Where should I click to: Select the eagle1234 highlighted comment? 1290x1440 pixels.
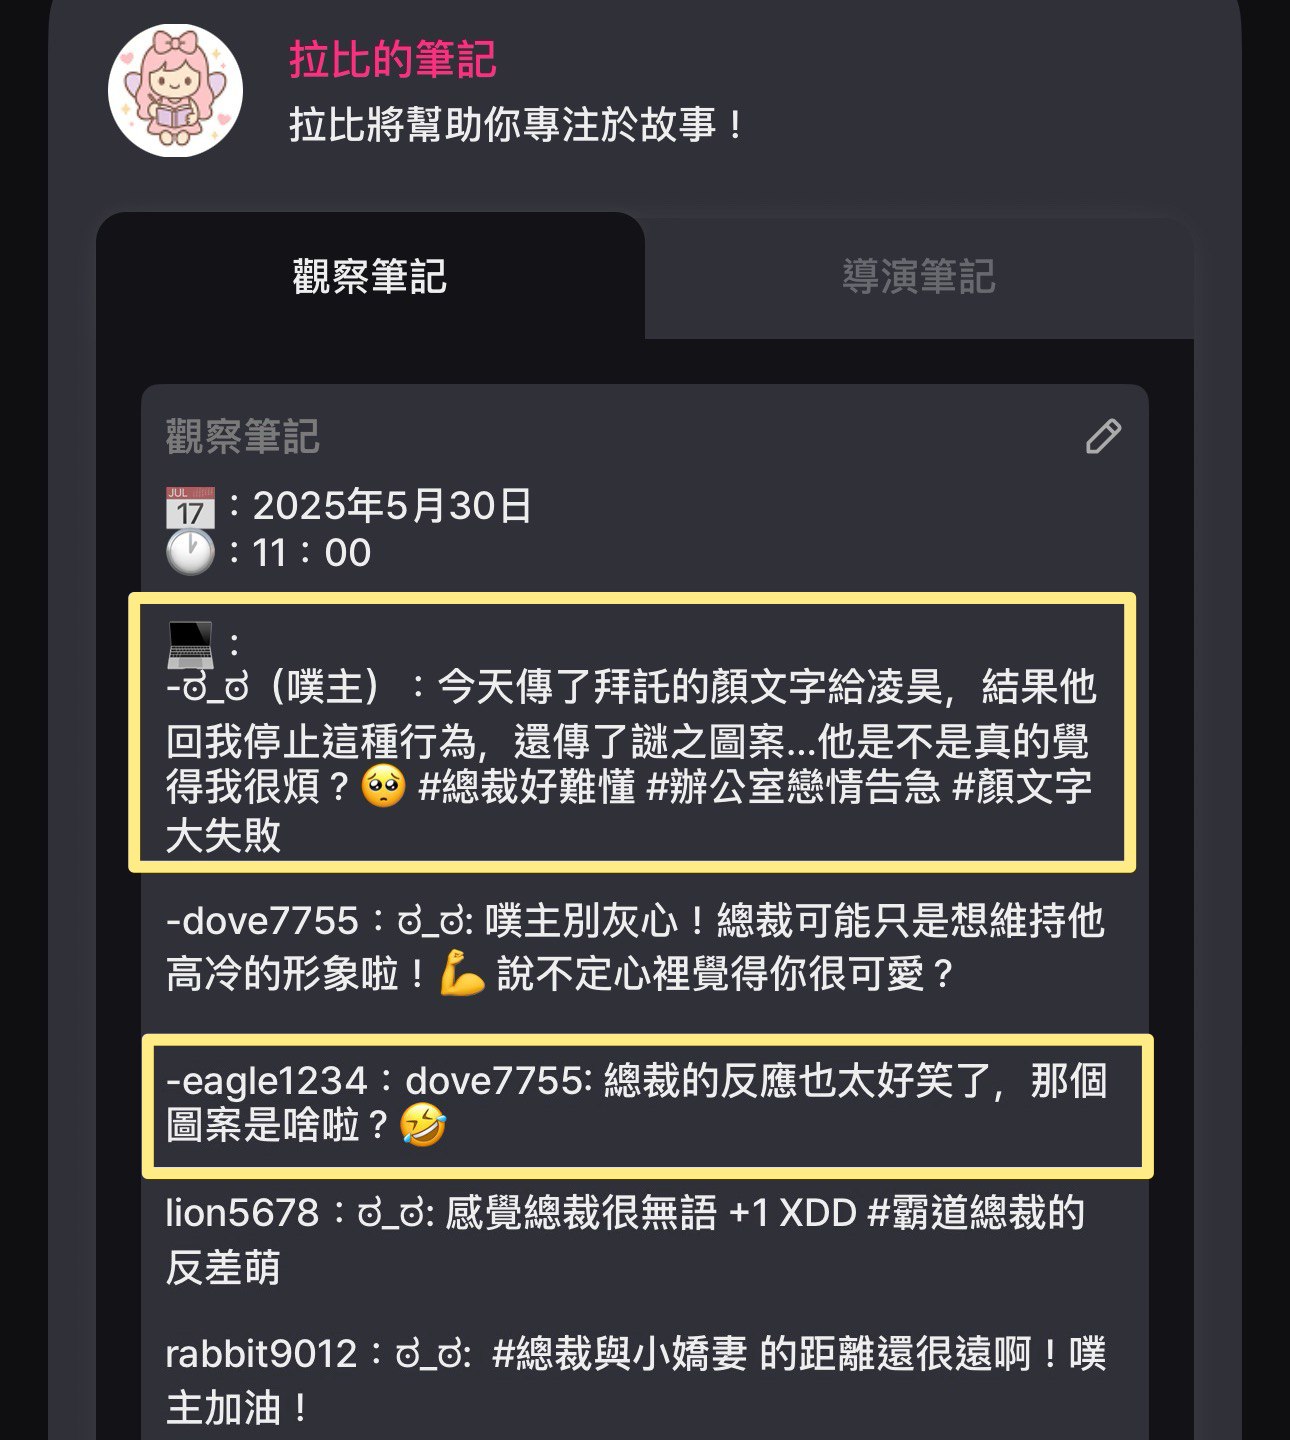tap(647, 1106)
